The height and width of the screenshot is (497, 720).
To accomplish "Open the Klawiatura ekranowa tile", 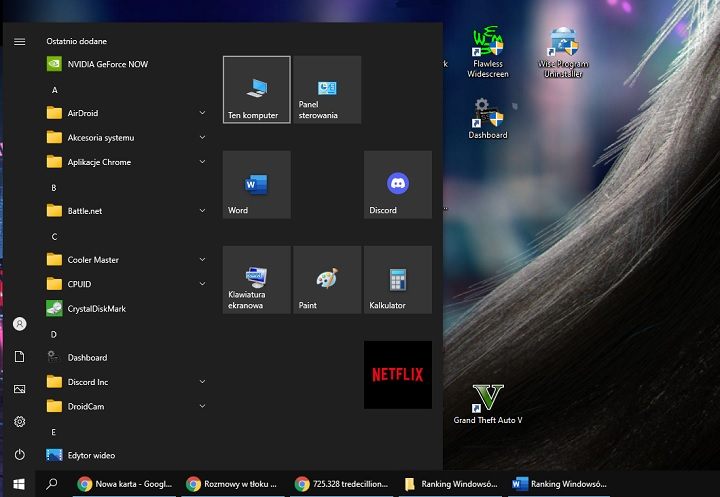I will 257,280.
